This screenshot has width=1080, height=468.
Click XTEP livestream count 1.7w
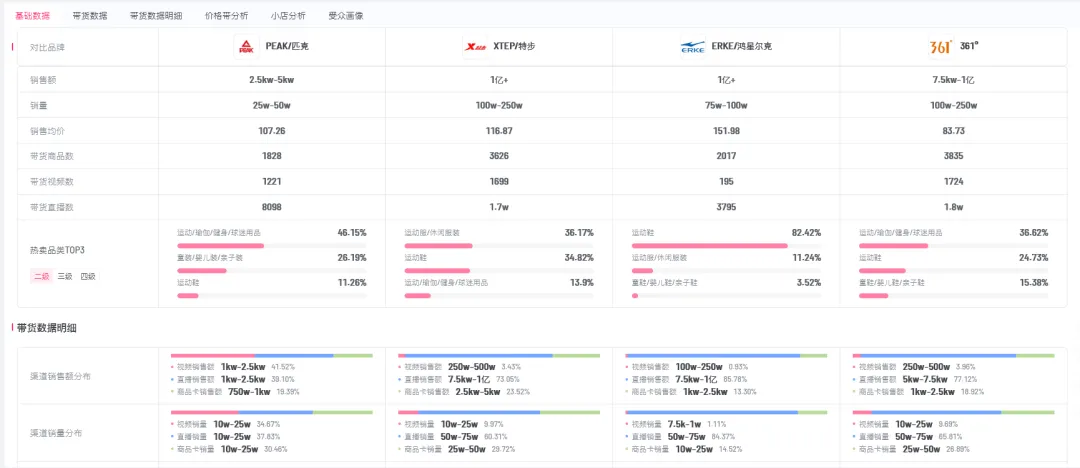[499, 207]
